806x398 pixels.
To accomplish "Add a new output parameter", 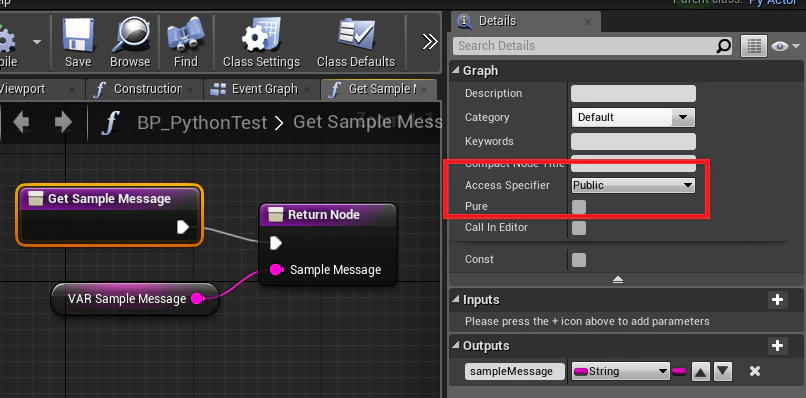I will click(777, 346).
